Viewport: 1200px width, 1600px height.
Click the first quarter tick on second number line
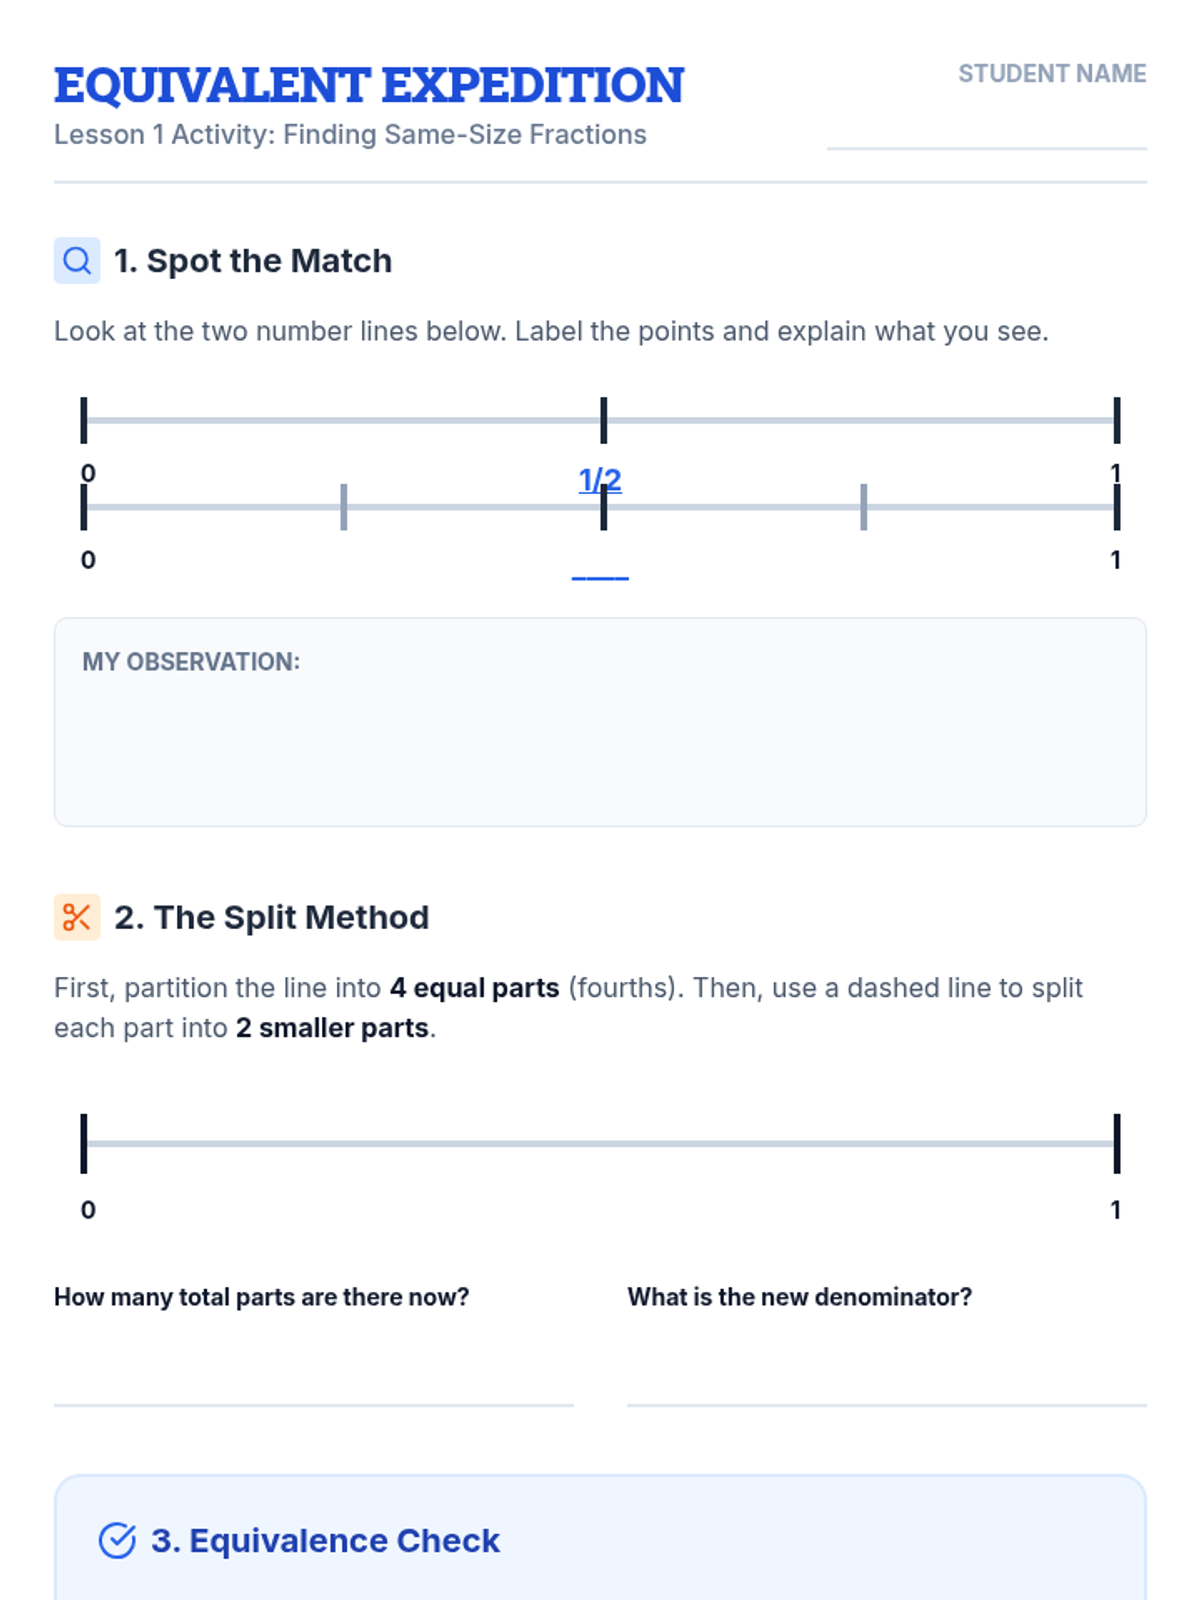click(344, 507)
